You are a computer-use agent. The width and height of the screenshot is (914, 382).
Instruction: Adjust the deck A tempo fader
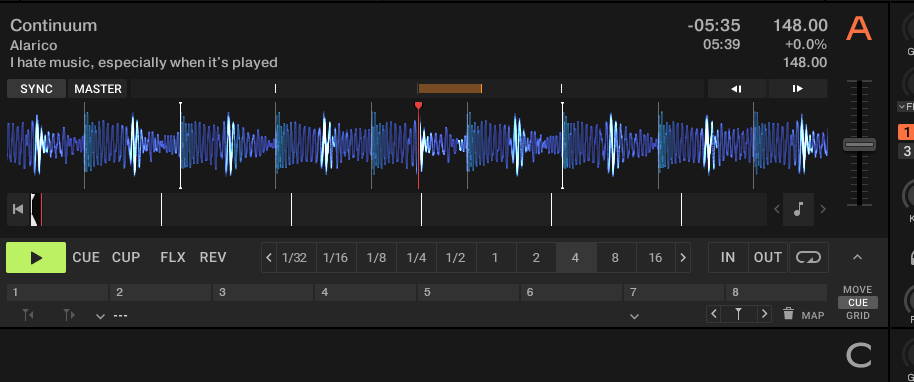click(x=859, y=144)
